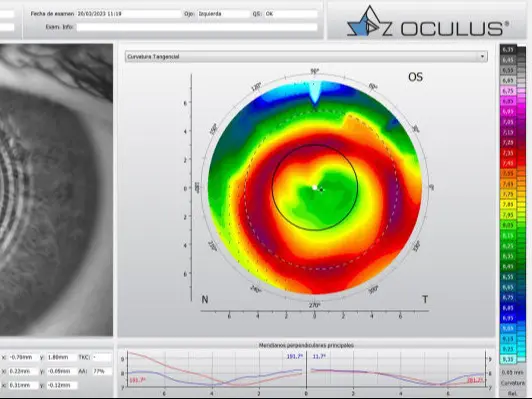Viewport: 532px width, 399px height.
Task: Click the OCULUS logo
Action: [x=428, y=22]
